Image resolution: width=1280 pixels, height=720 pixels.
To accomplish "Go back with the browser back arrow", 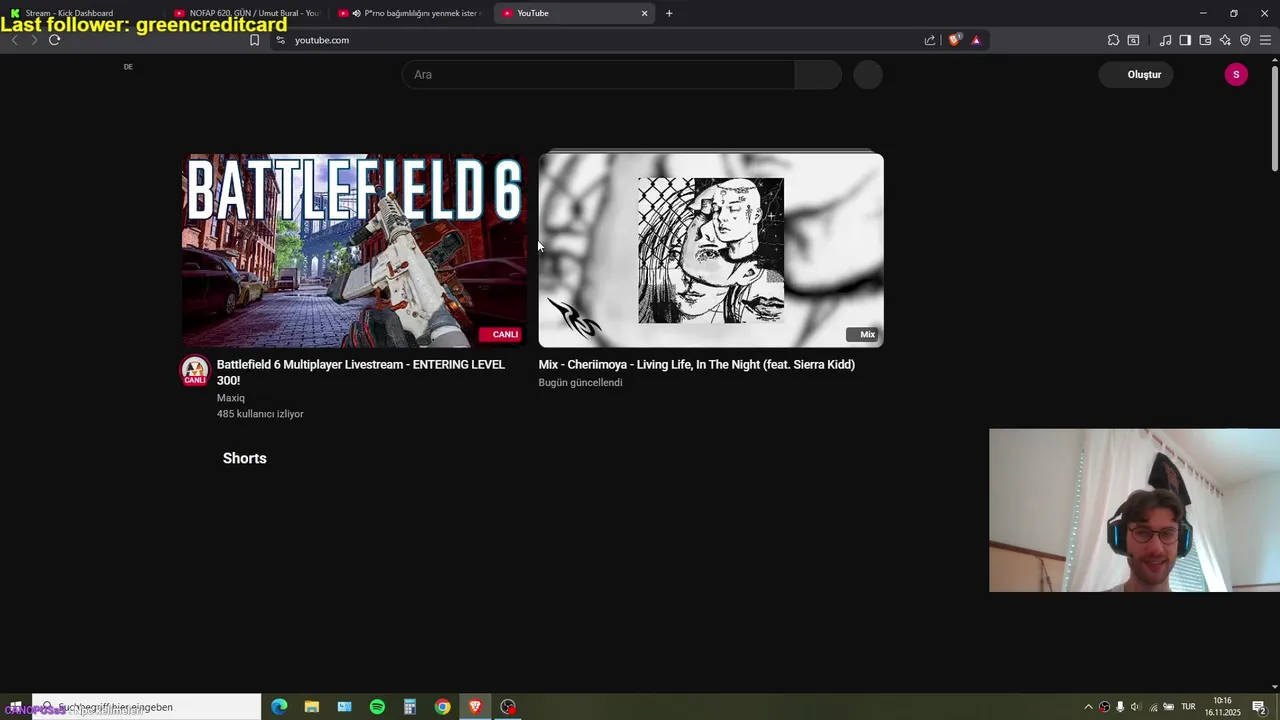I will pyautogui.click(x=14, y=40).
